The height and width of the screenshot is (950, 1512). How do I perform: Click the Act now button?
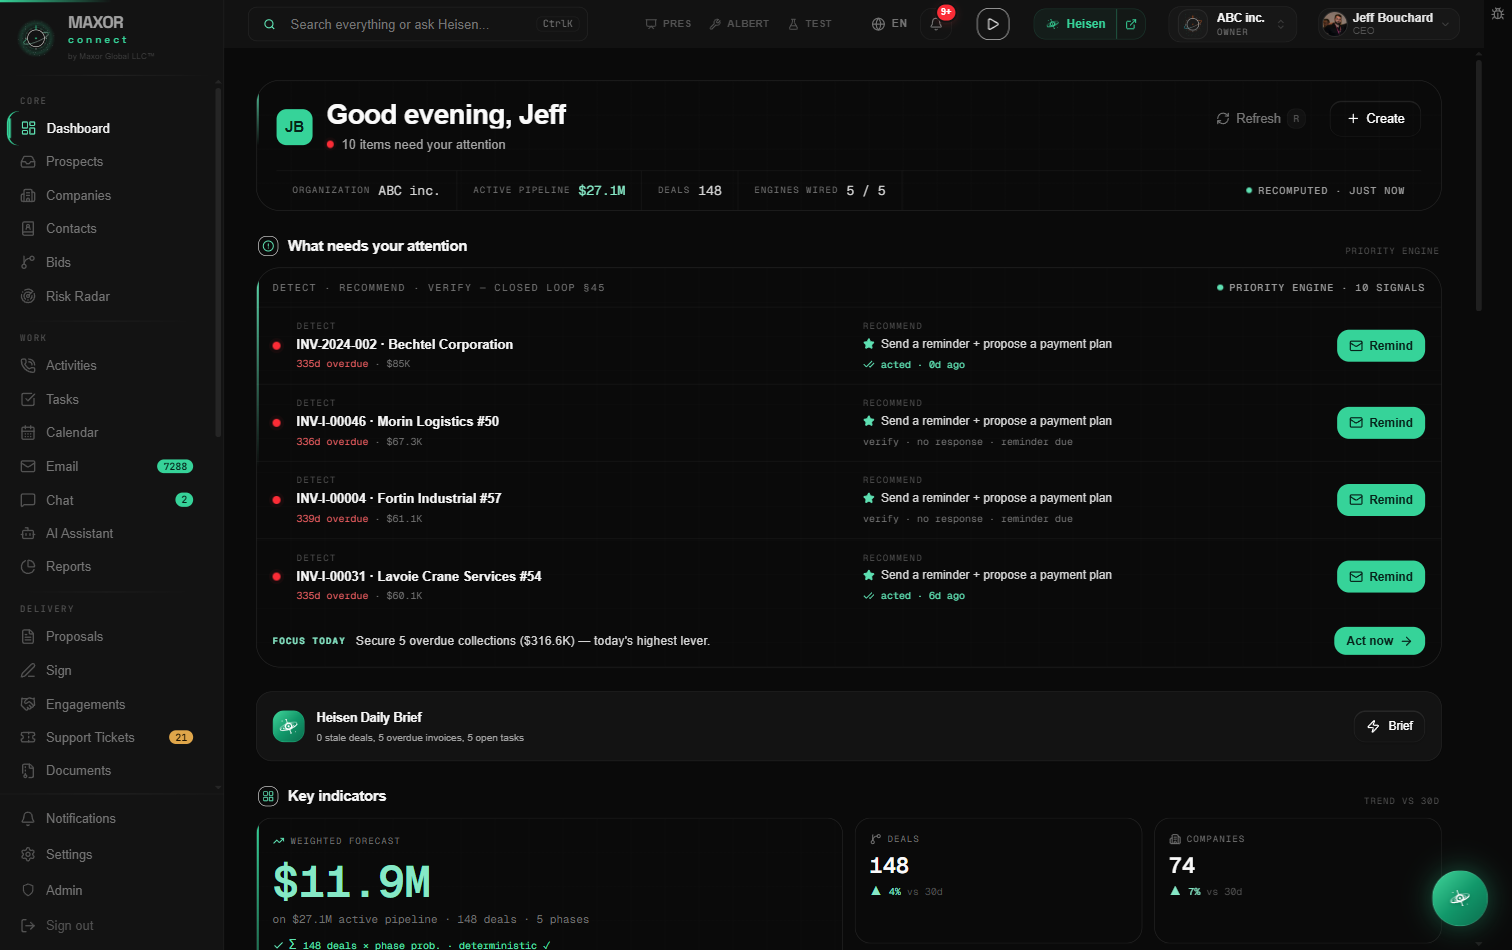pos(1379,641)
